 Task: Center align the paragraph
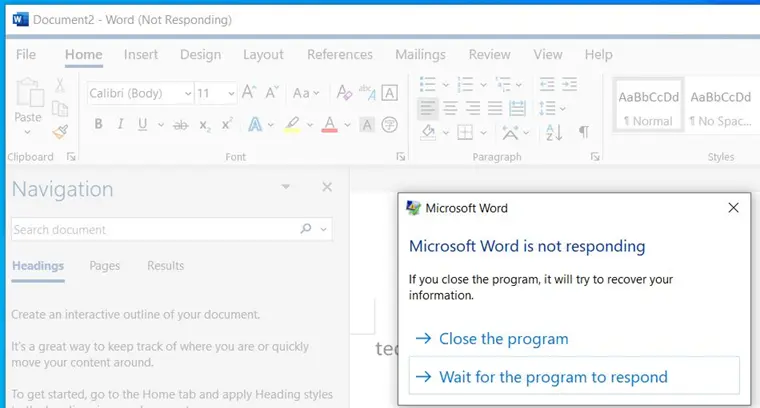coord(450,108)
